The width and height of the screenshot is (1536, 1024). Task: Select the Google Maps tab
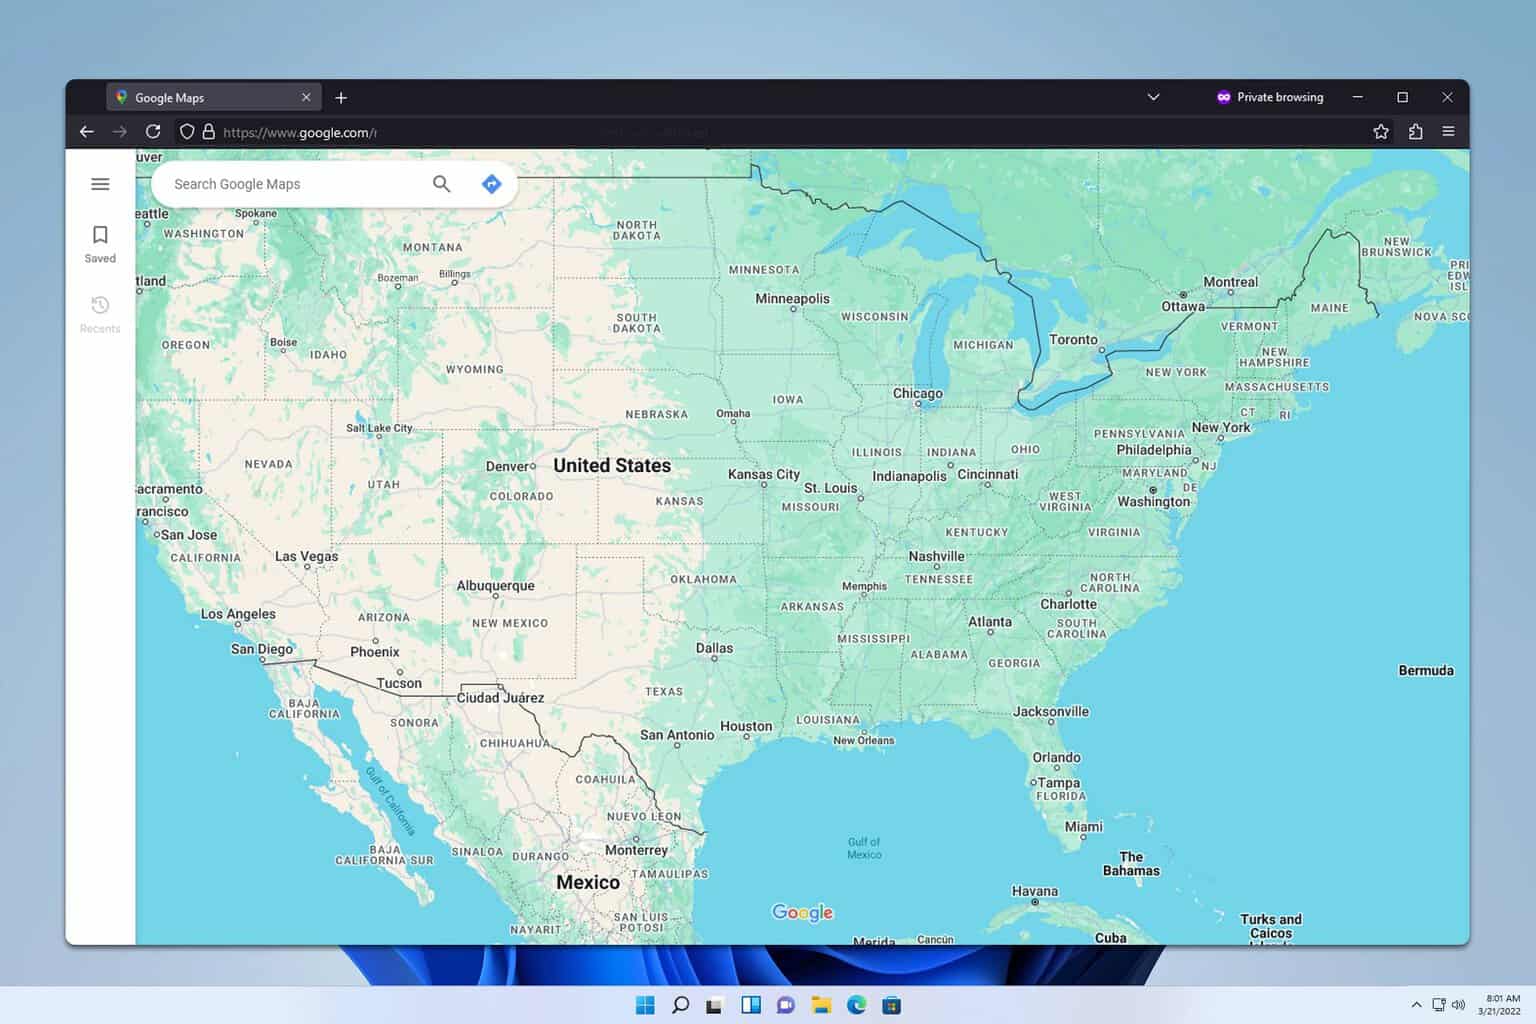tap(213, 97)
